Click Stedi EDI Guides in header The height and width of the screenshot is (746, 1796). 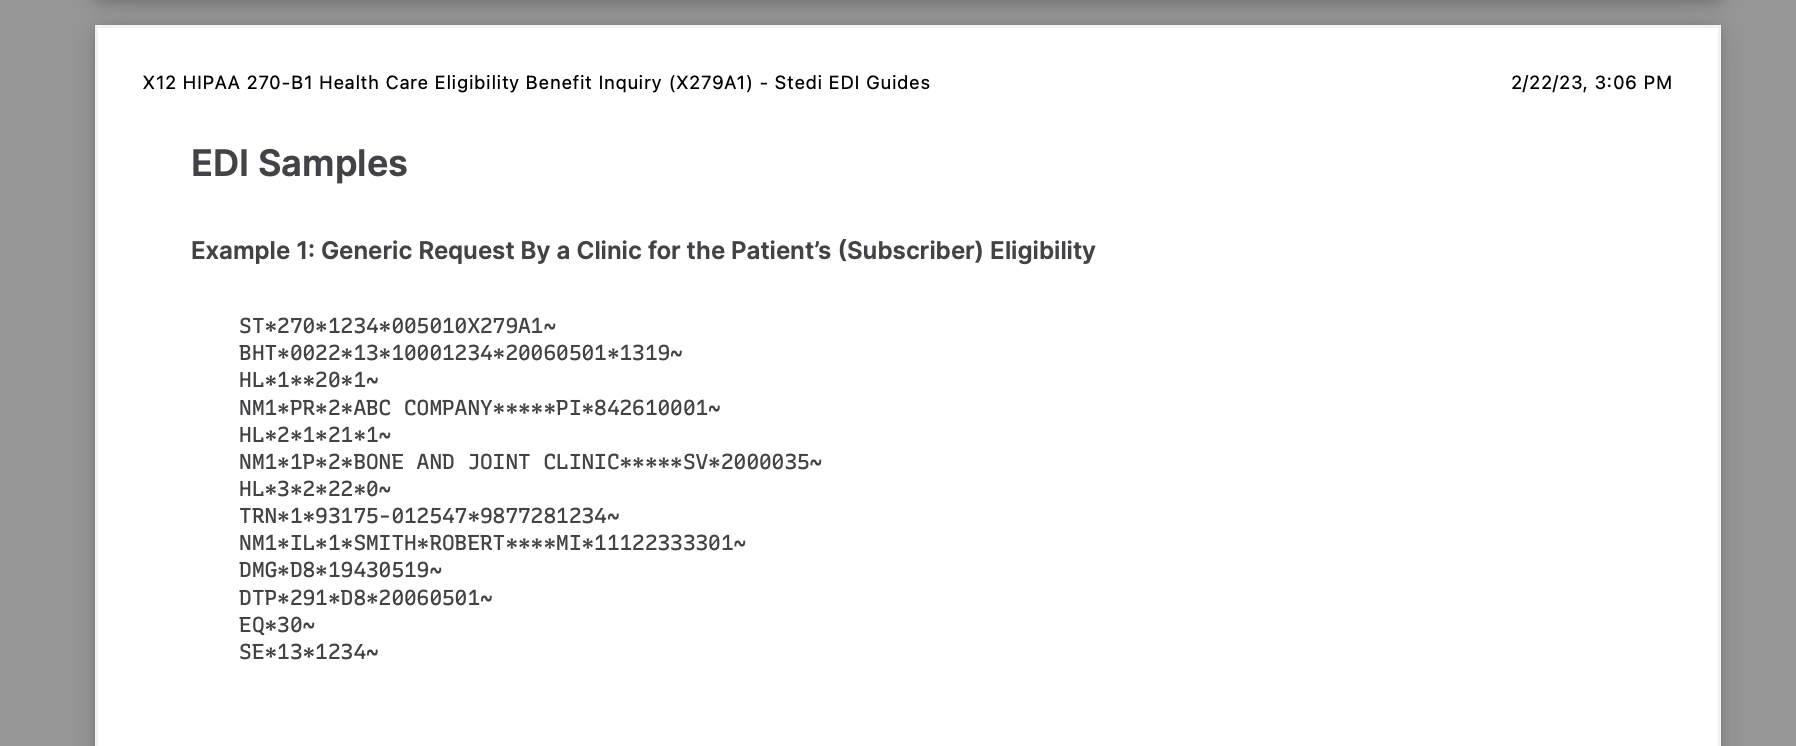852,83
